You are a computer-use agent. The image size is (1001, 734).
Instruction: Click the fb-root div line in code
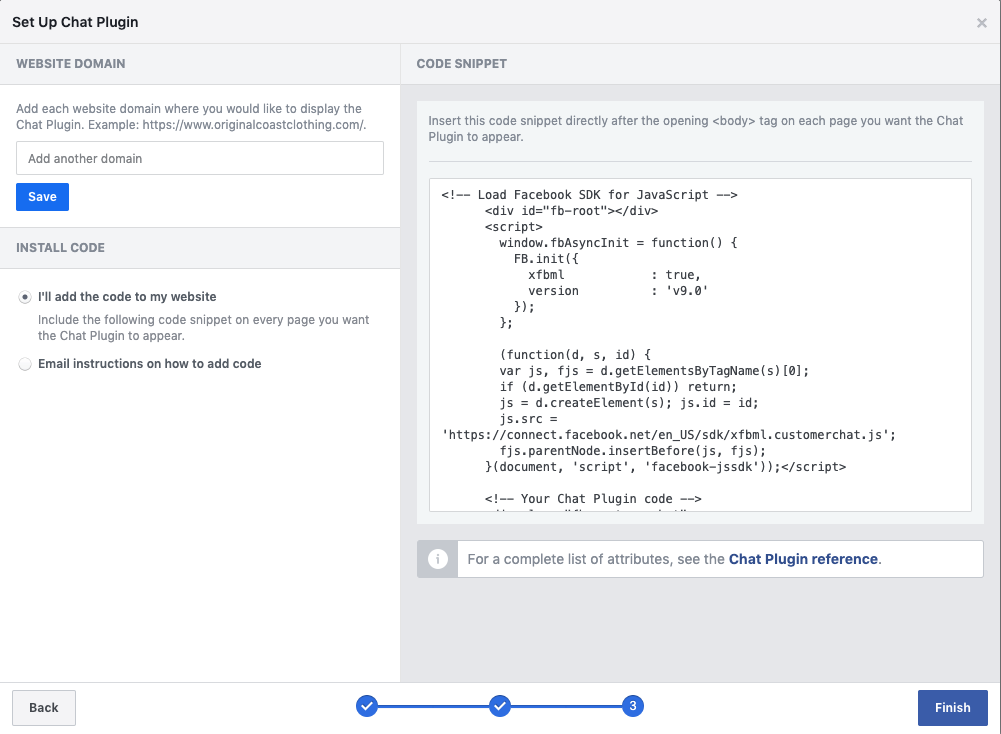point(571,211)
